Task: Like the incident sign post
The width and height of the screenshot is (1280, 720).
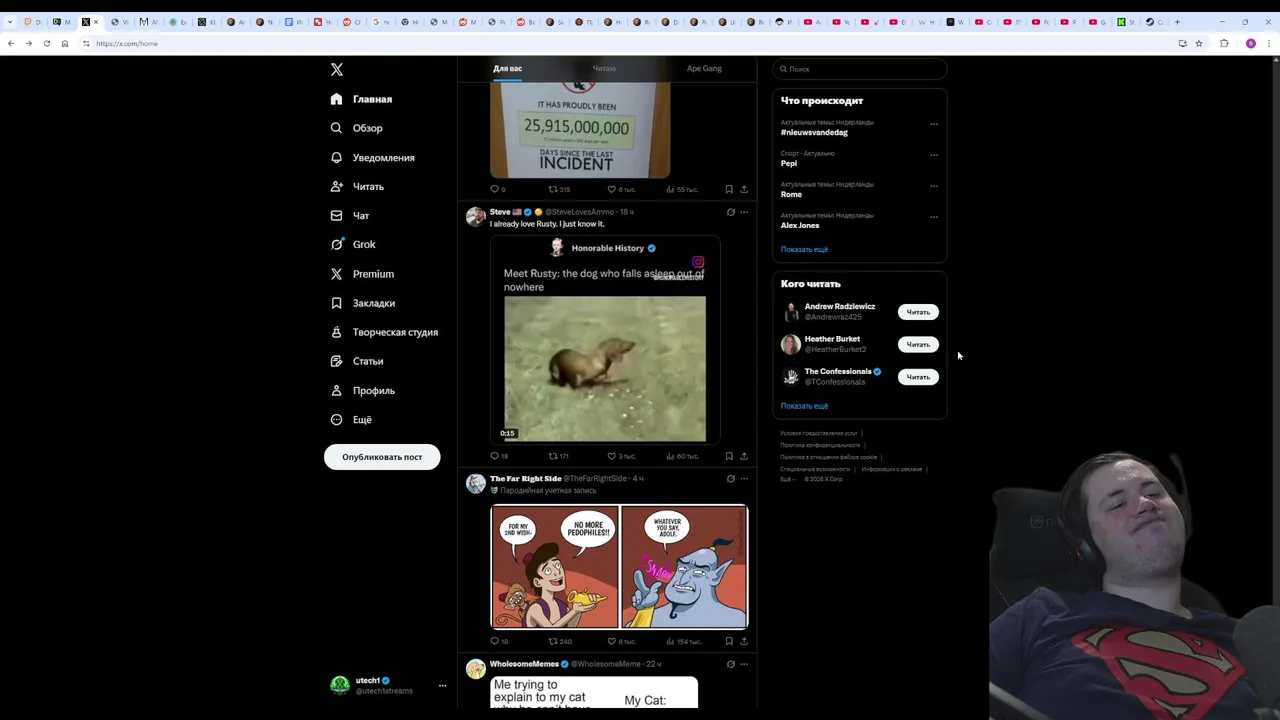Action: (x=620, y=189)
